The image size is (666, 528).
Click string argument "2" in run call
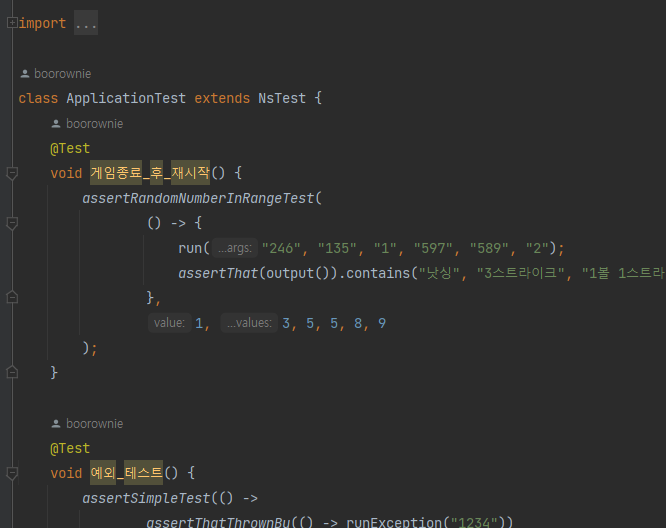537,248
